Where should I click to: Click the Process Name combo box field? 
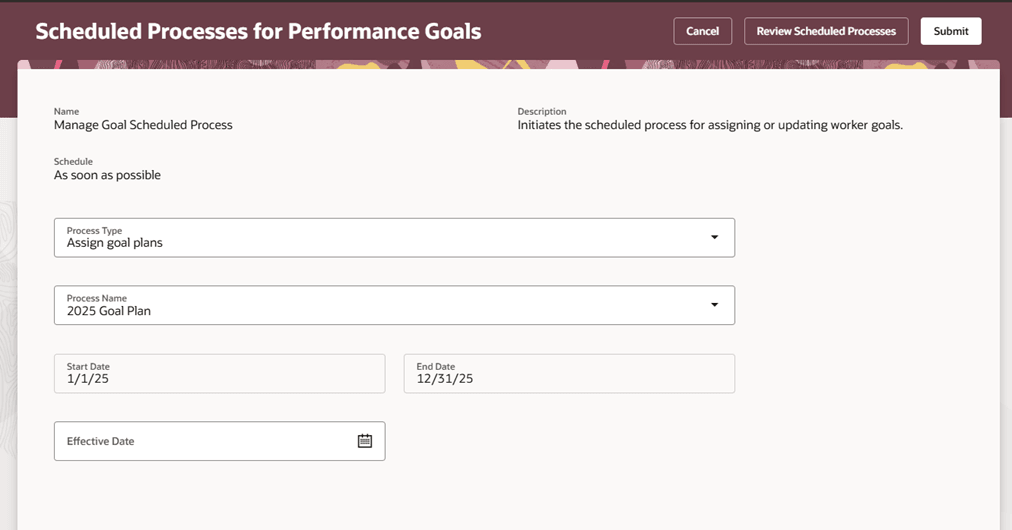tap(380, 305)
